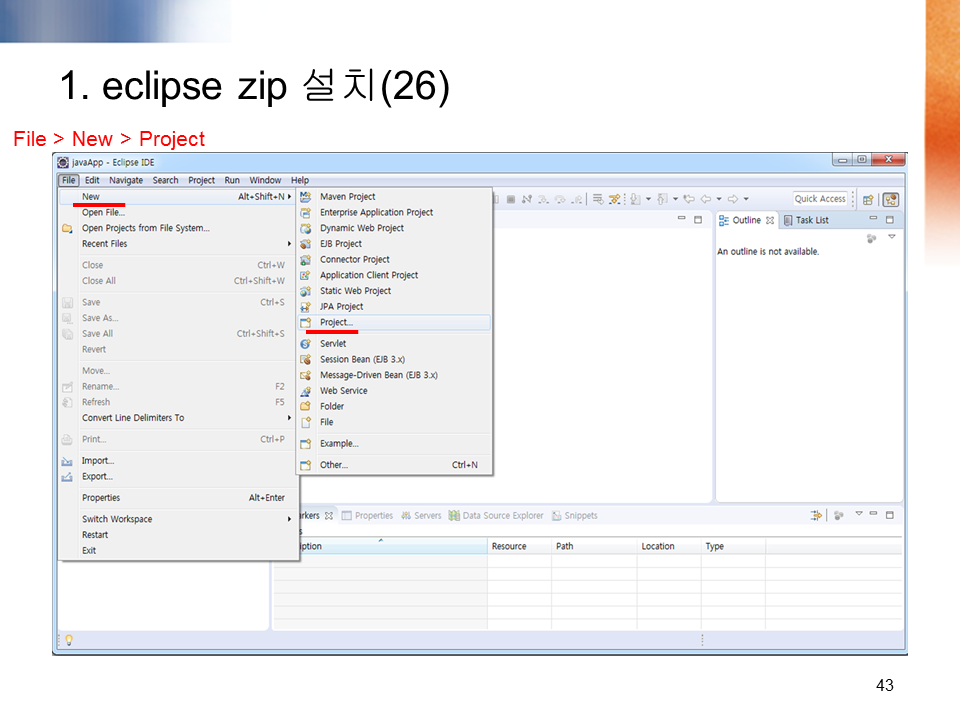
Task: Click the Connector Project icon
Action: pos(306,260)
